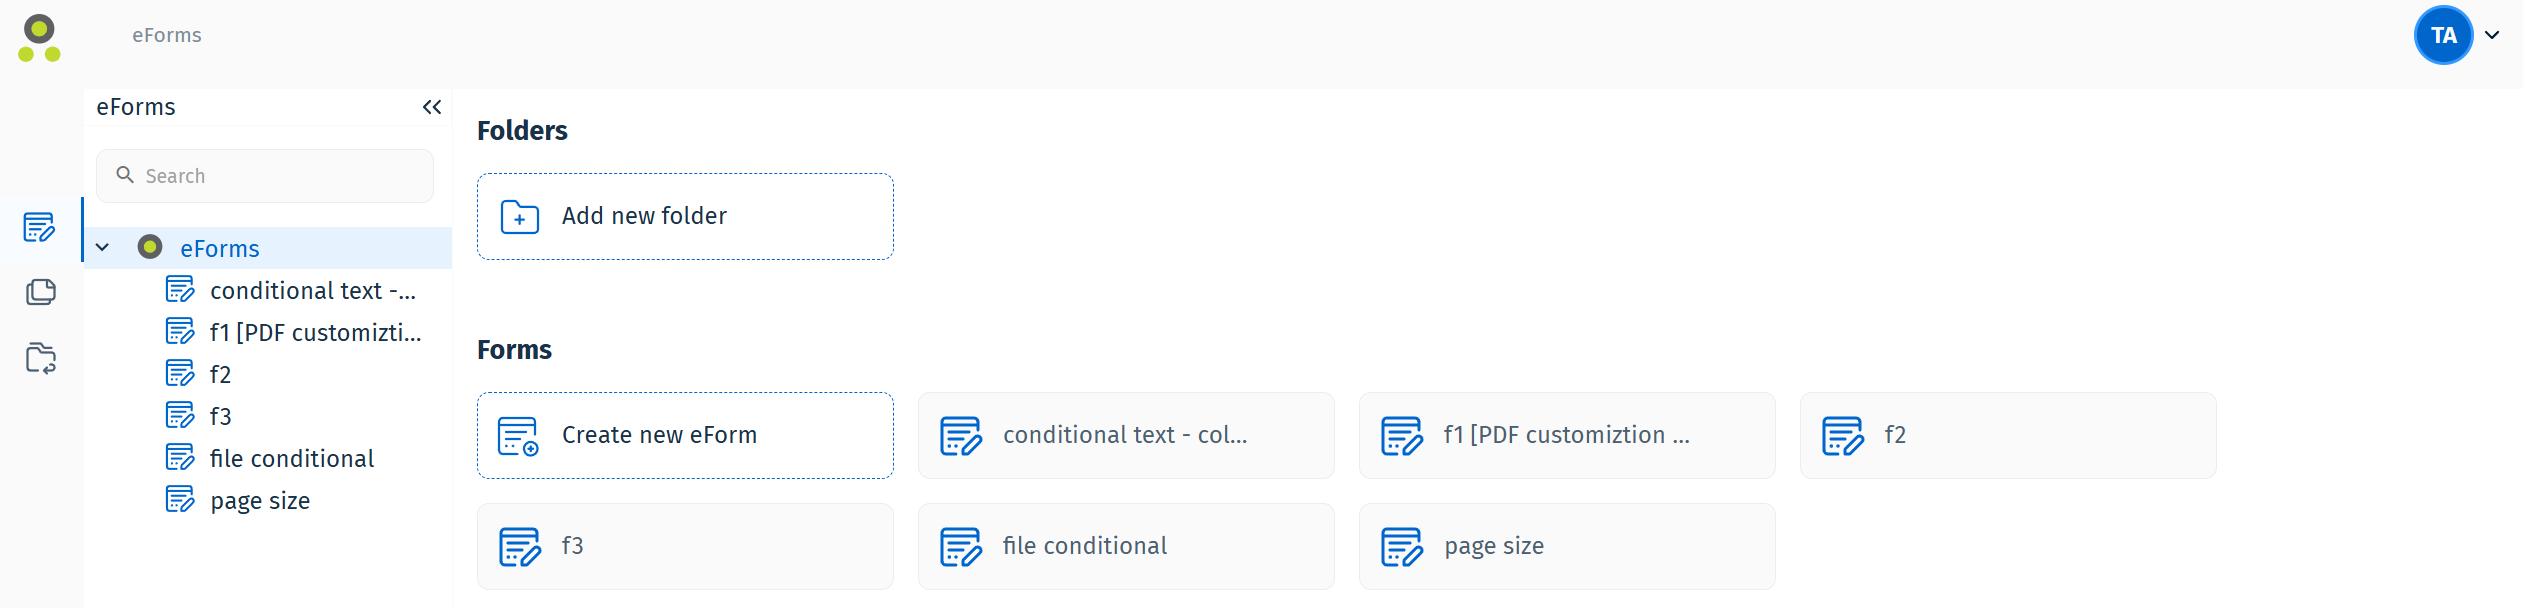The height and width of the screenshot is (608, 2523).
Task: Click the eForms sidebar navigation icon
Action: (x=39, y=228)
